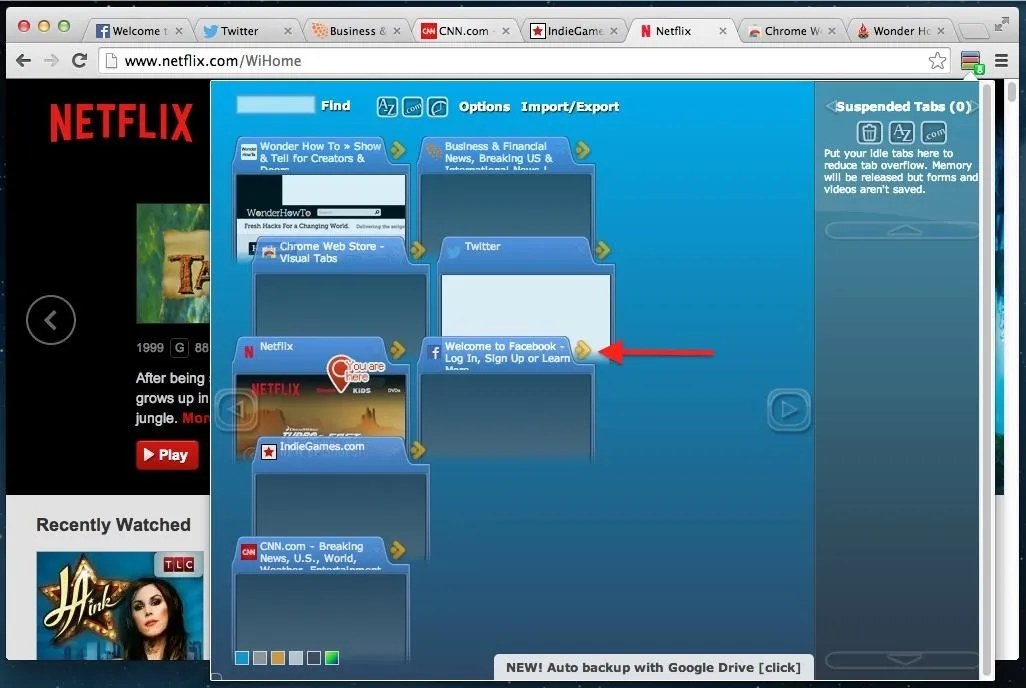Go forward in browser history

(51, 61)
